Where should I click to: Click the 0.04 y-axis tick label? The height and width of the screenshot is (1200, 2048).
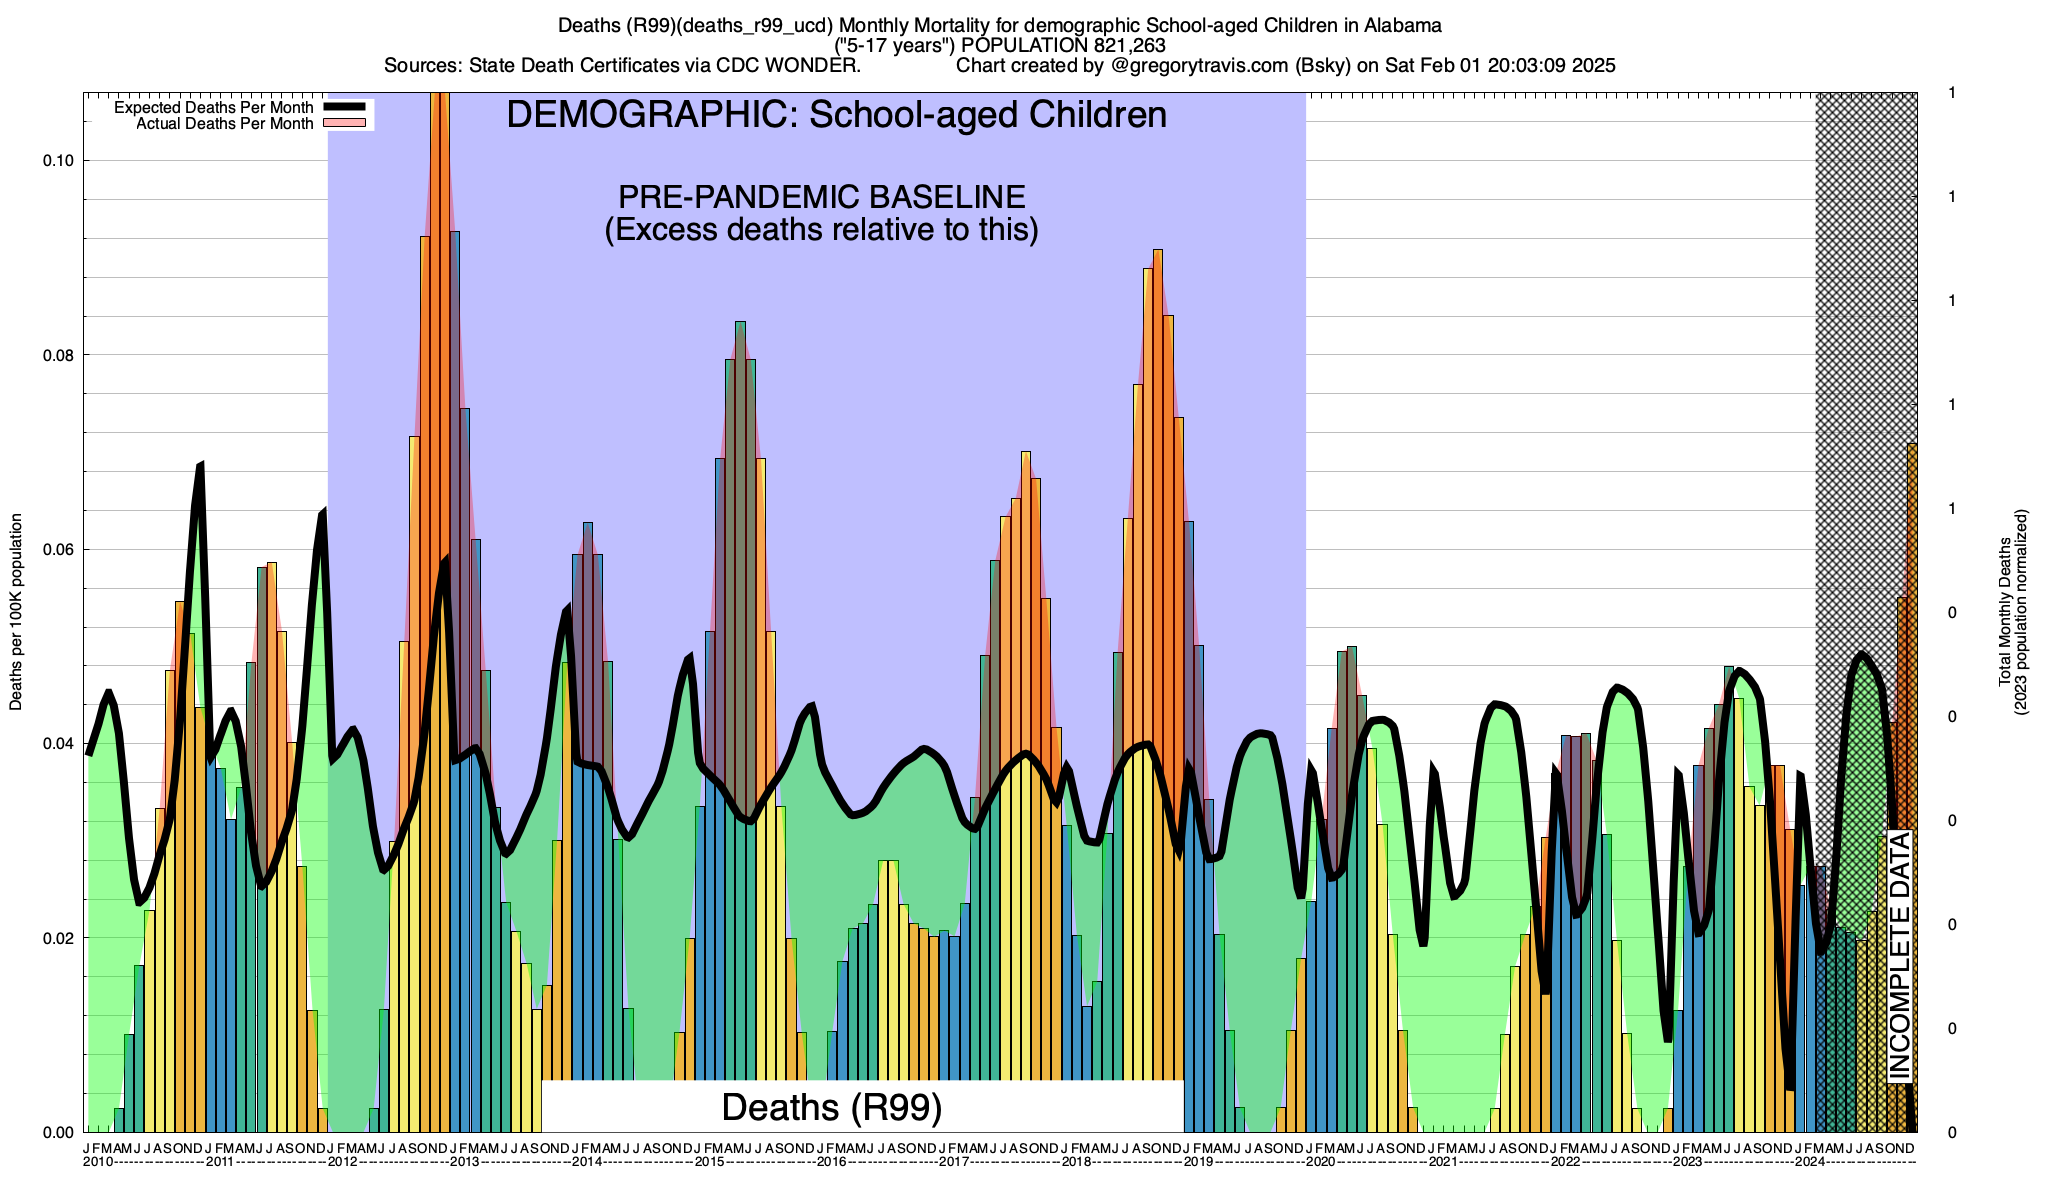58,744
